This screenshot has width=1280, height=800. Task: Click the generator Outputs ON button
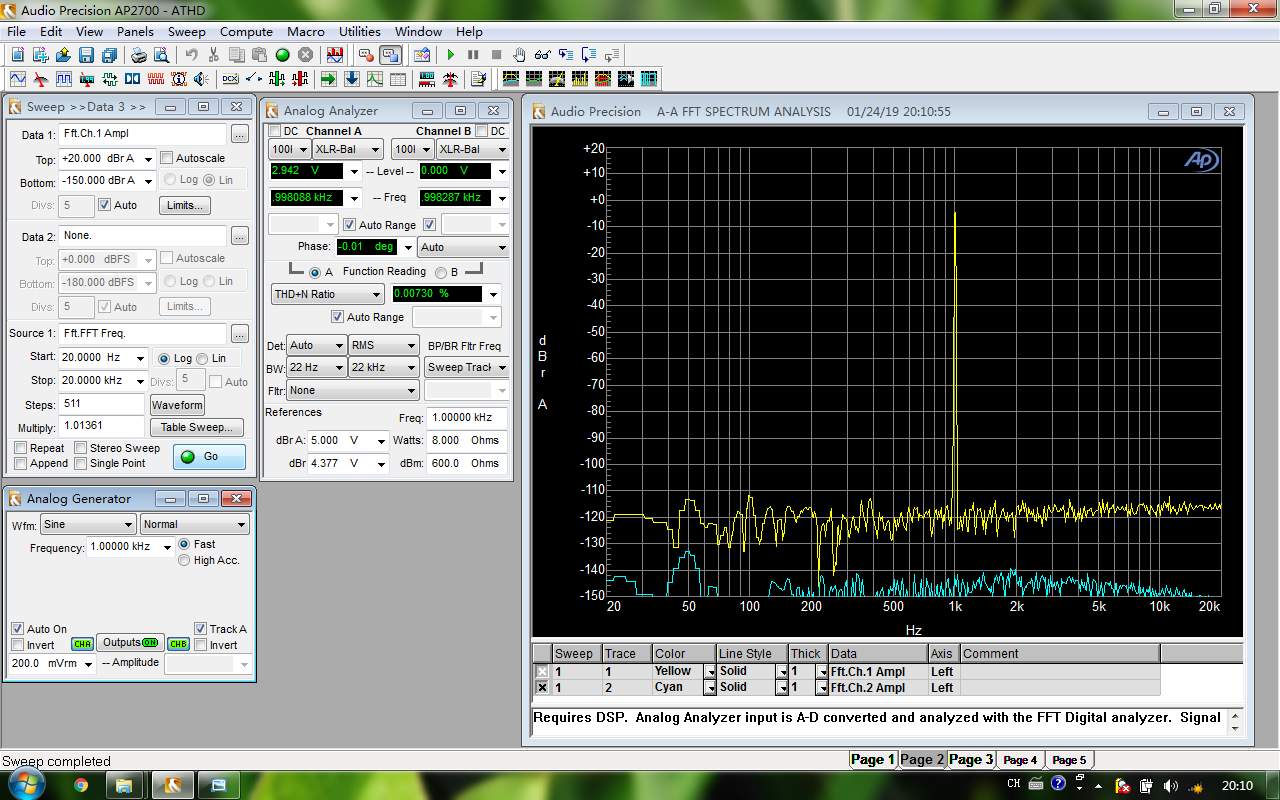130,642
